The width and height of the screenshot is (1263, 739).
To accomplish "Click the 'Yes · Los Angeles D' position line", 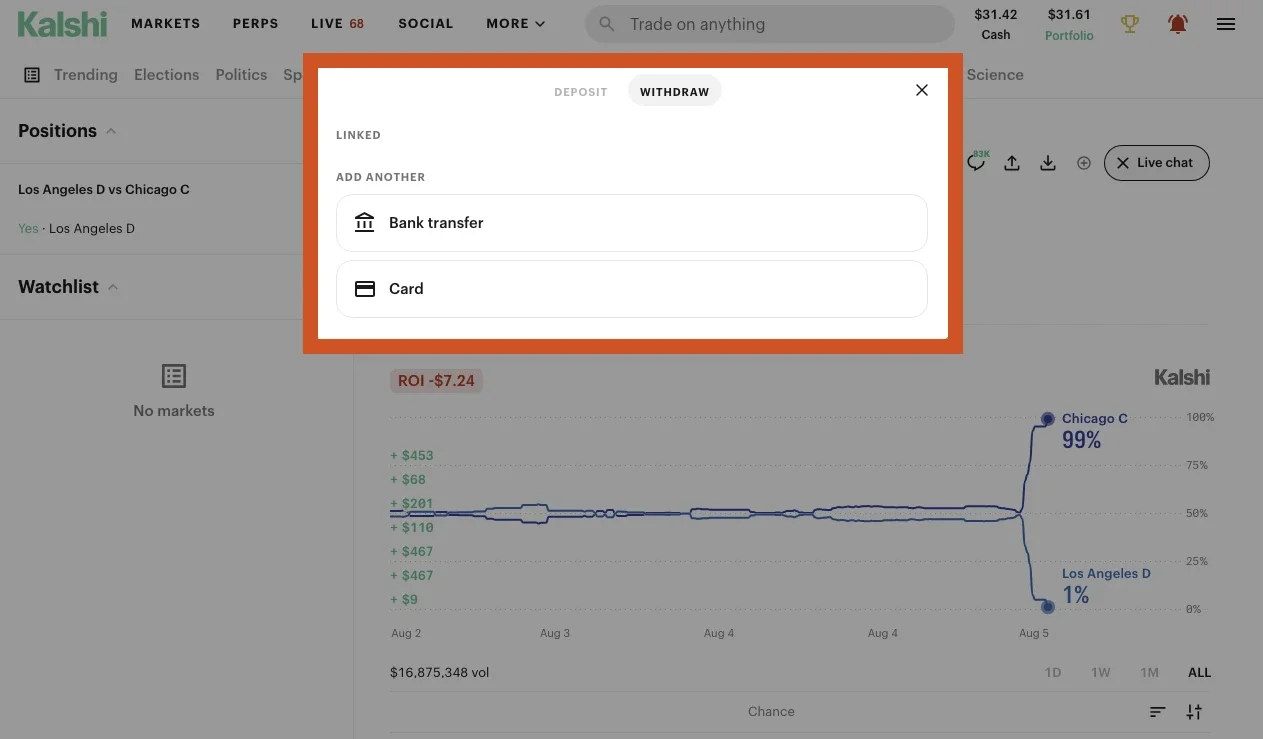I will [76, 228].
